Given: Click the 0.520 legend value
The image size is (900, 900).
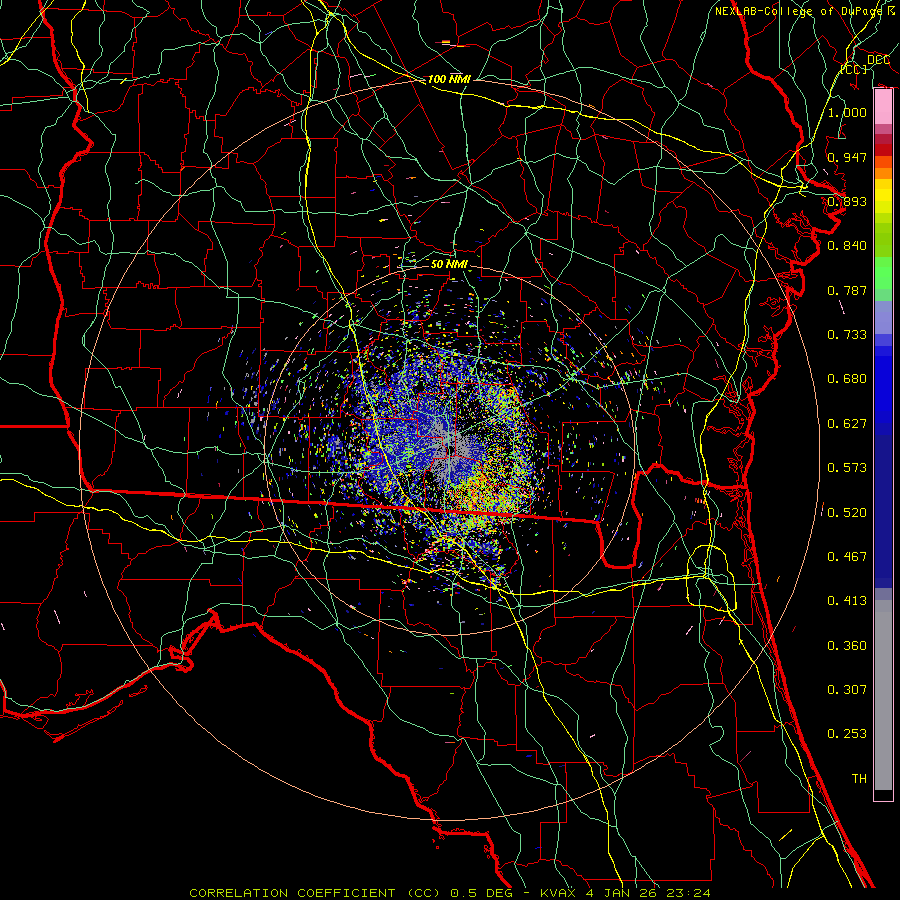Looking at the screenshot, I should pos(847,513).
